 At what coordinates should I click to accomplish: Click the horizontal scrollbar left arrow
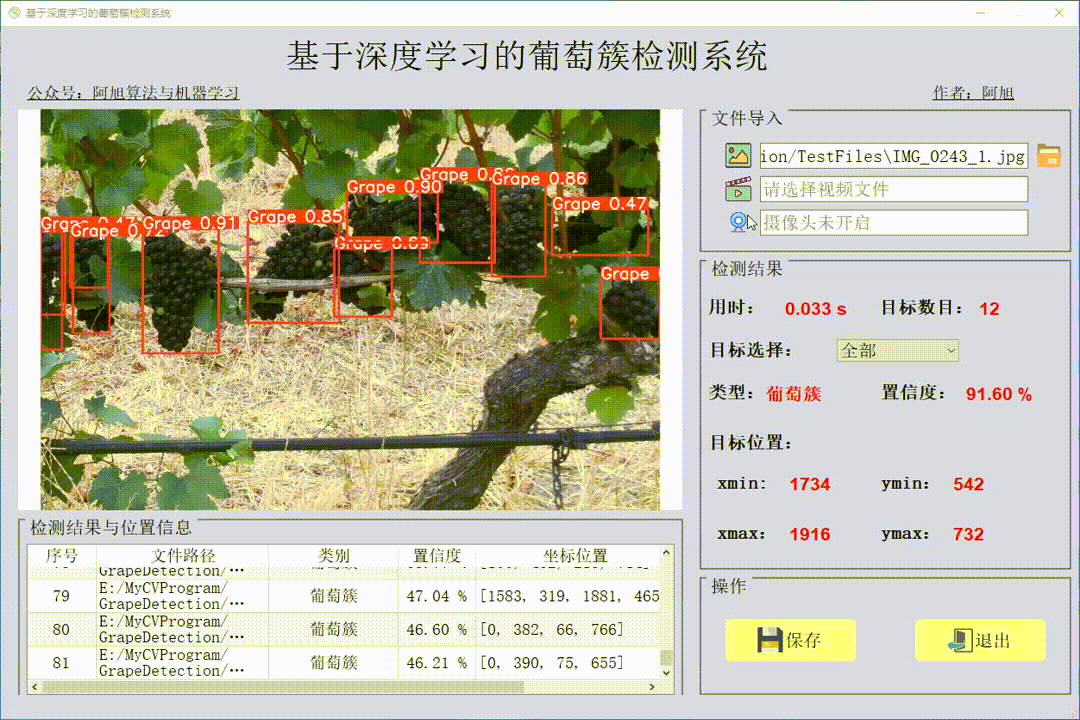coord(34,687)
